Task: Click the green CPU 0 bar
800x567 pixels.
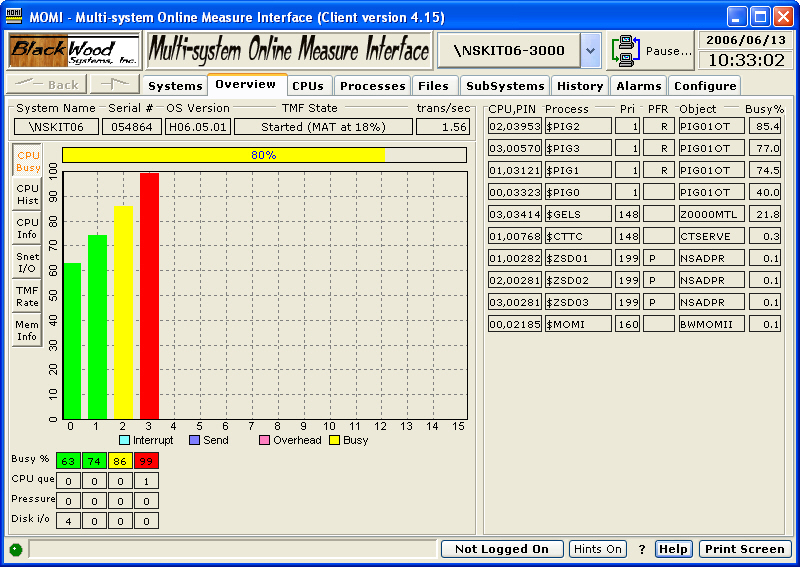Action: click(x=72, y=341)
